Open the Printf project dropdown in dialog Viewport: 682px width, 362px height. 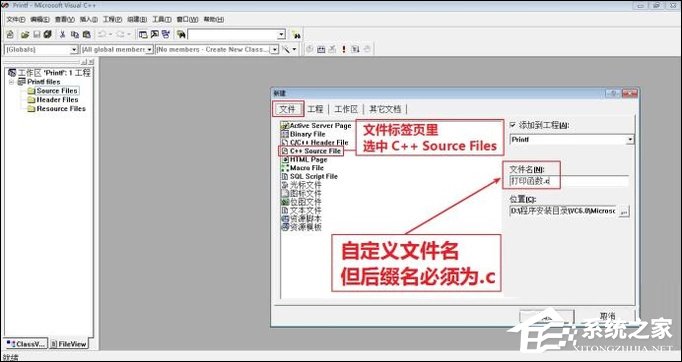click(x=630, y=140)
